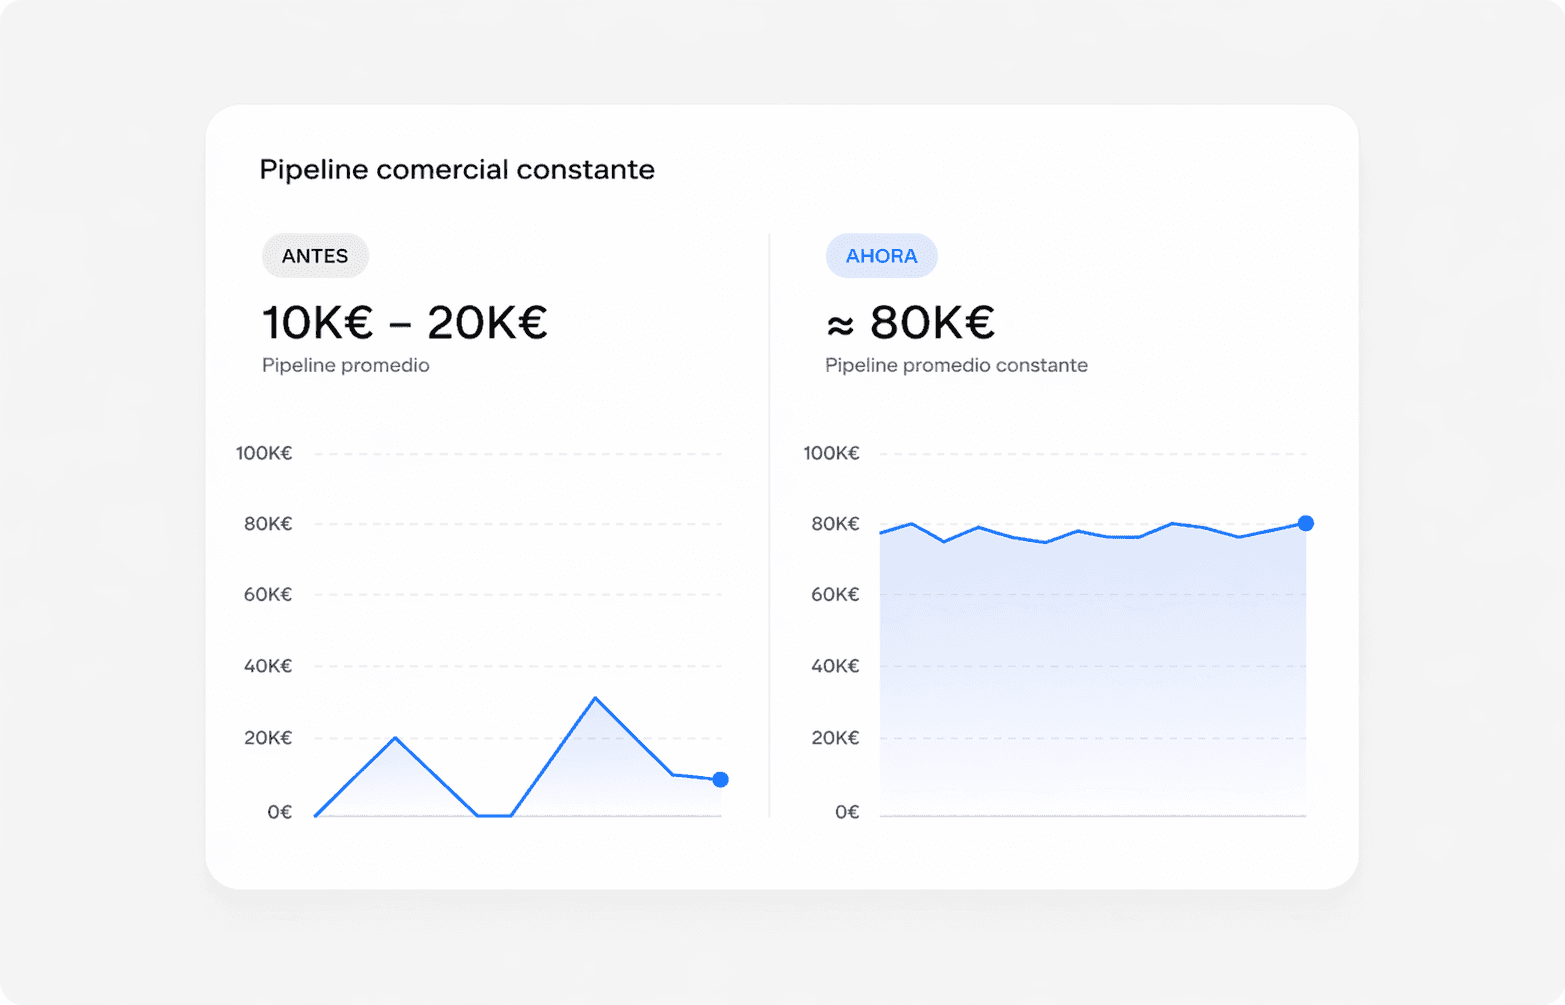Select the AHORA pill badge
The height and width of the screenshot is (1005, 1565).
point(881,255)
